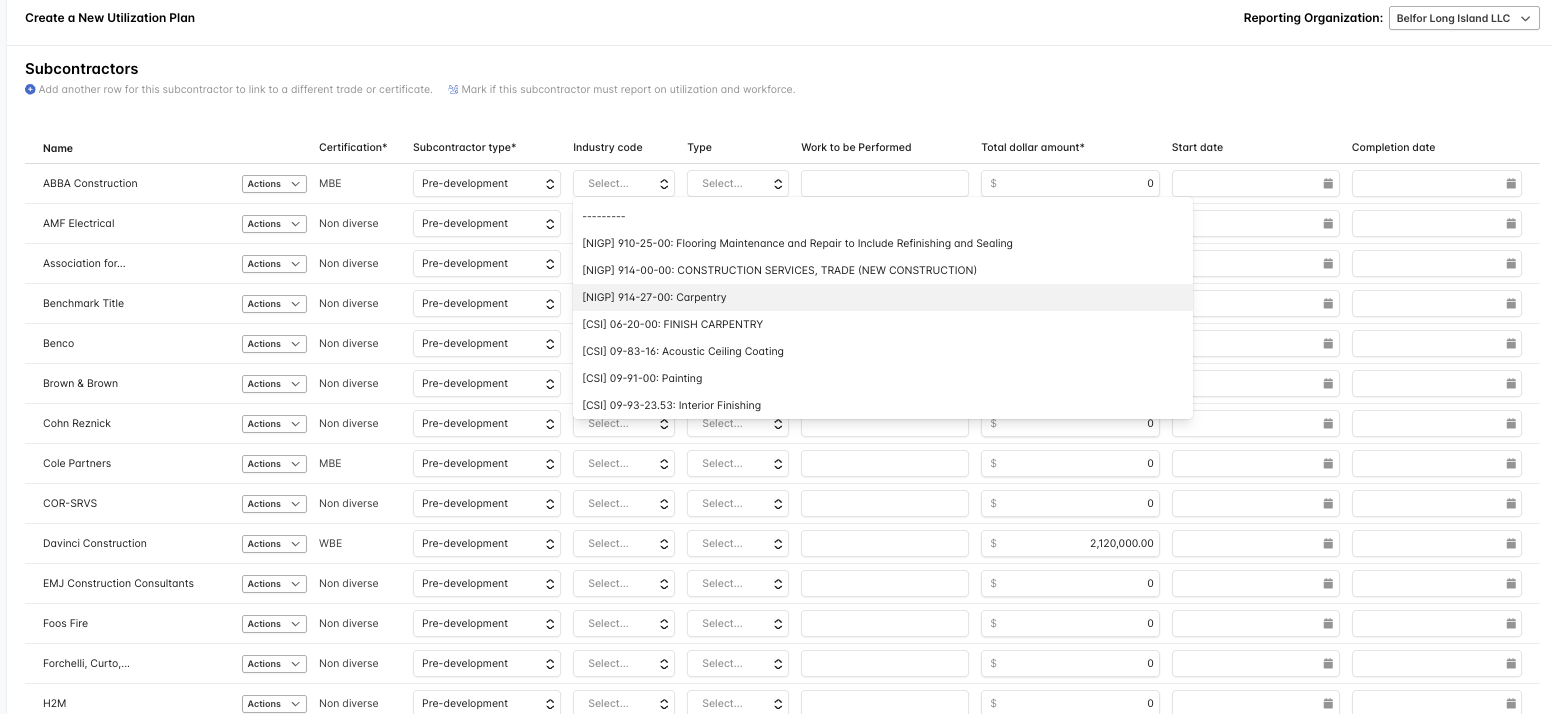Open Industry code dropdown for Cohn Reznick
The image size is (1552, 714).
(x=624, y=424)
